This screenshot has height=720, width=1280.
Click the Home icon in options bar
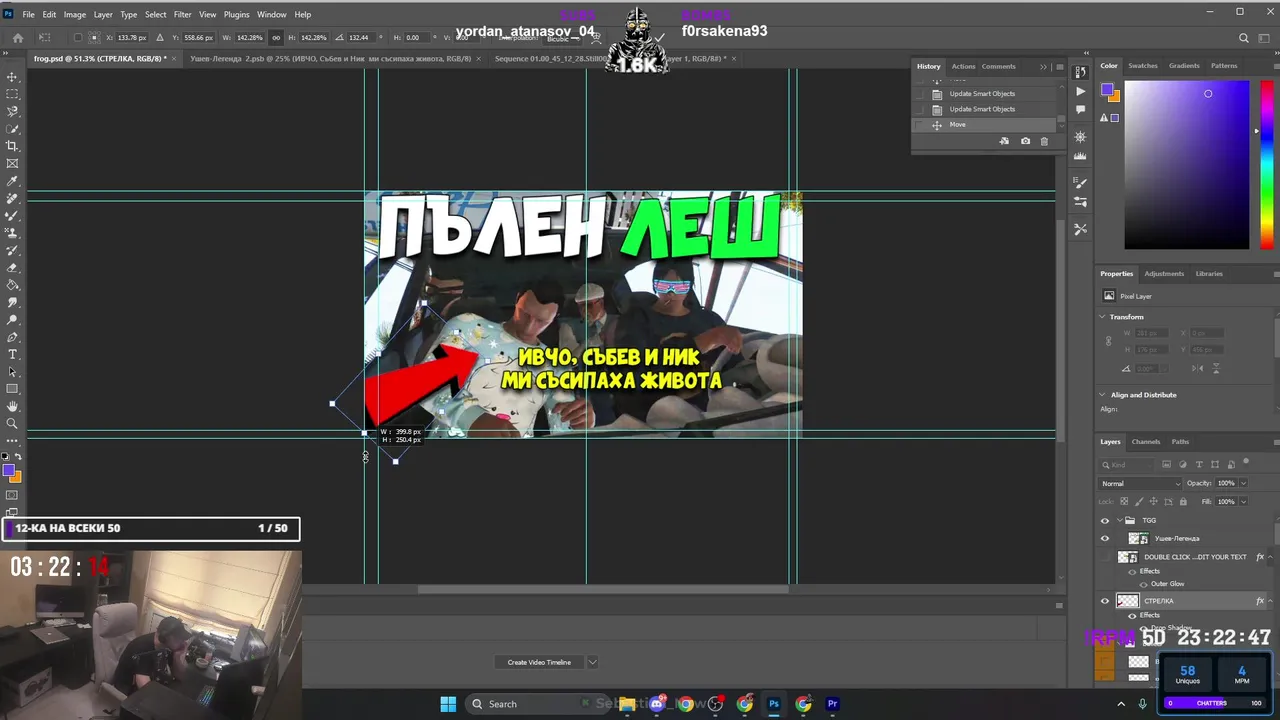tap(17, 38)
